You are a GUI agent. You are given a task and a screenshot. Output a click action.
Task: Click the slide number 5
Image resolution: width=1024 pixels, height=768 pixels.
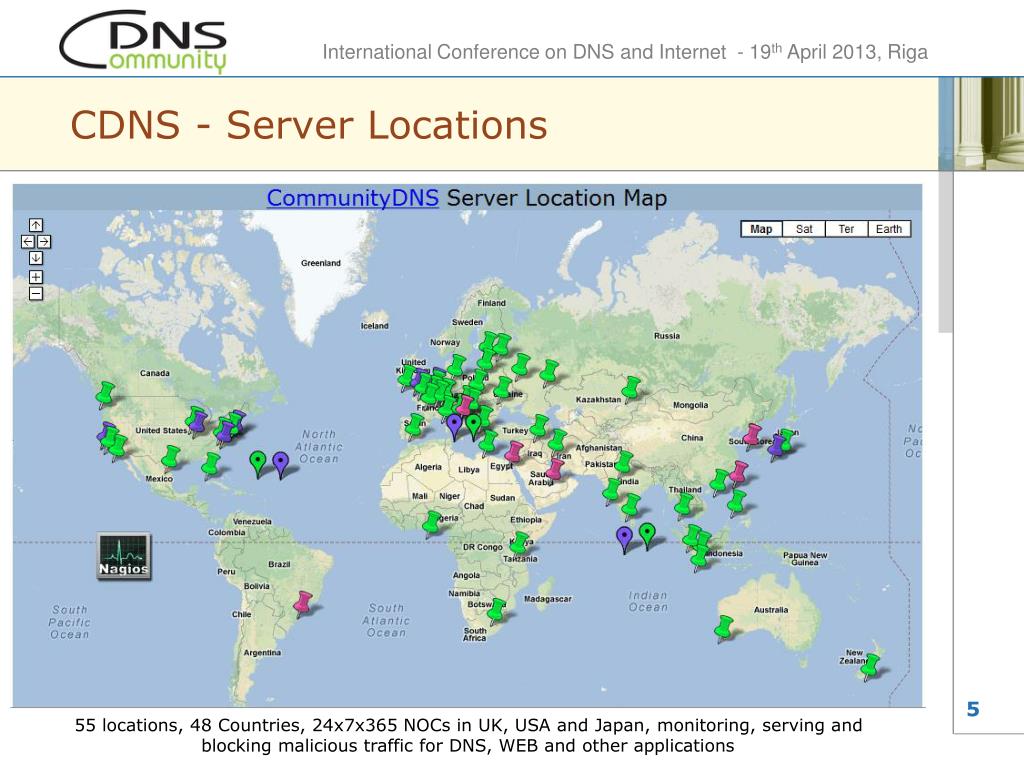point(973,709)
